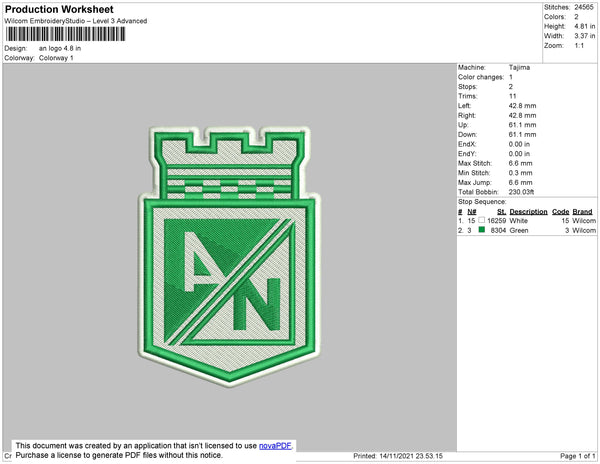Click the 'Green' description in row 2
This screenshot has width=600, height=464.
(519, 230)
